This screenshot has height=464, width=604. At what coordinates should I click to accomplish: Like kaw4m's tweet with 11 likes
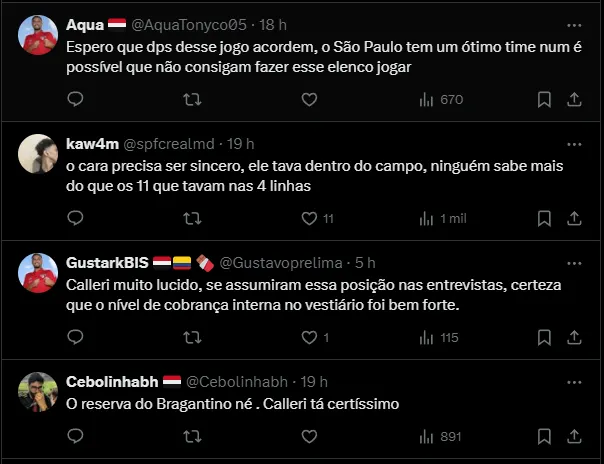tap(309, 218)
